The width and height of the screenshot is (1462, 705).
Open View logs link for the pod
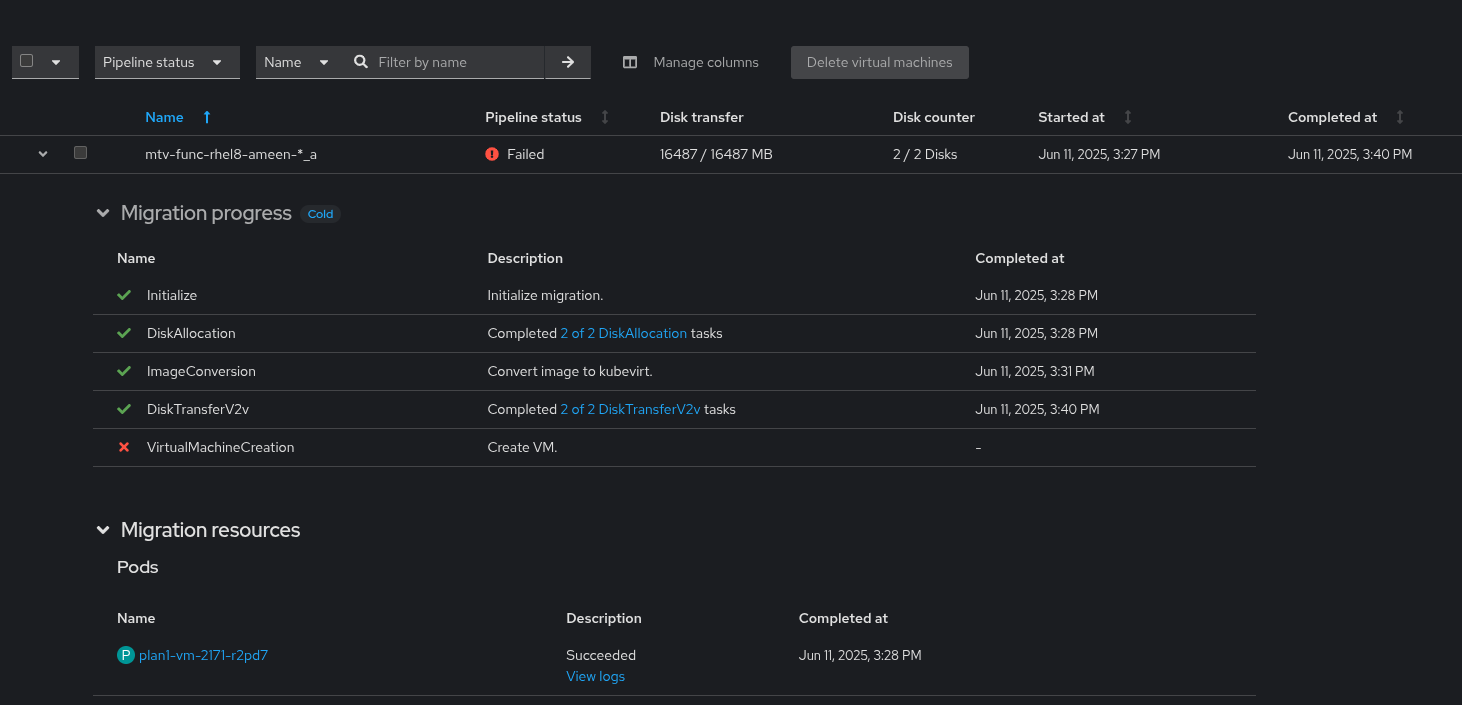(595, 676)
